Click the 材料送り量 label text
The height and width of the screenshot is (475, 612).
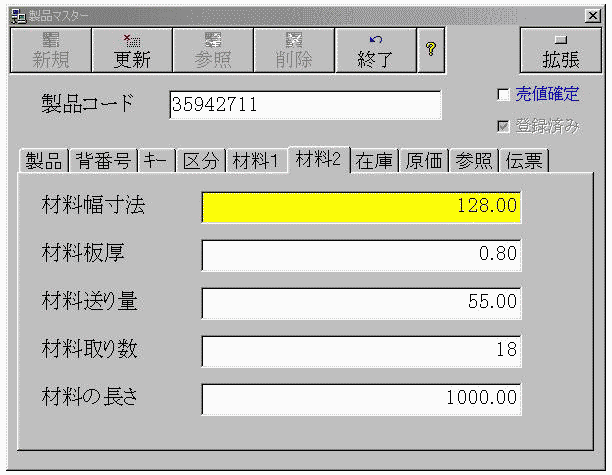[x=89, y=301]
